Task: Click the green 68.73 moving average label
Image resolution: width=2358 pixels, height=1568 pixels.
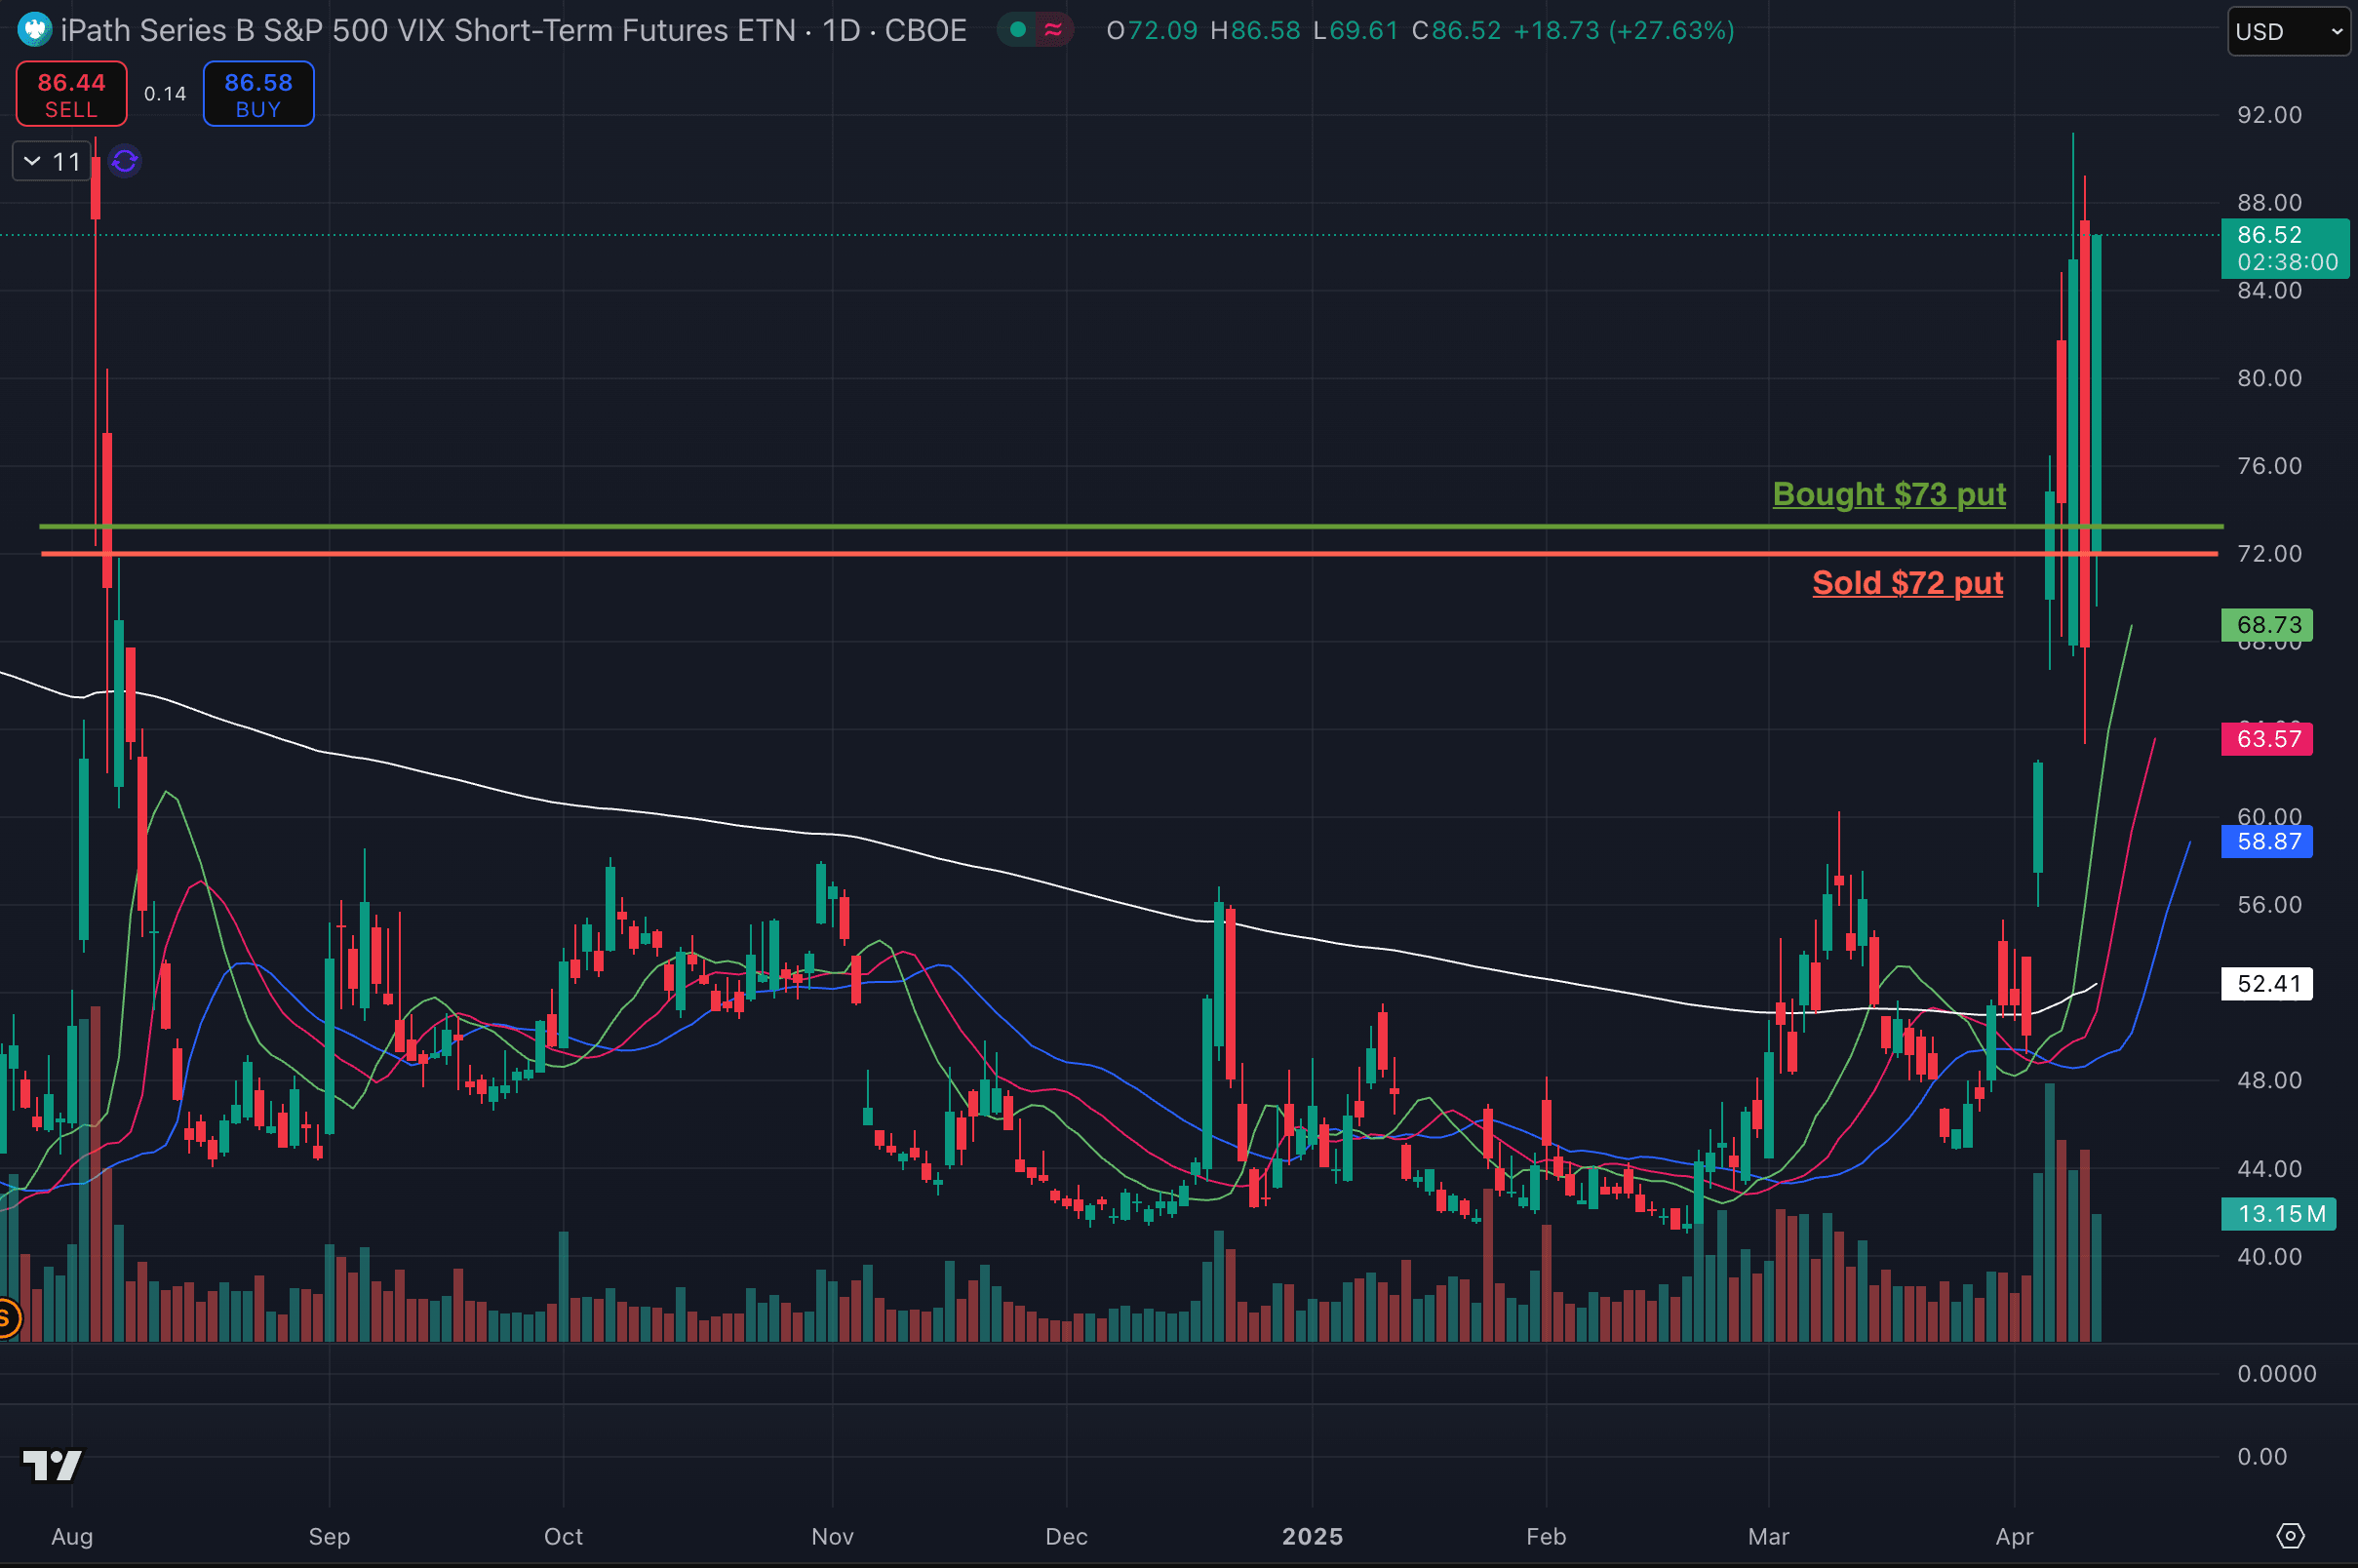Action: point(2267,625)
